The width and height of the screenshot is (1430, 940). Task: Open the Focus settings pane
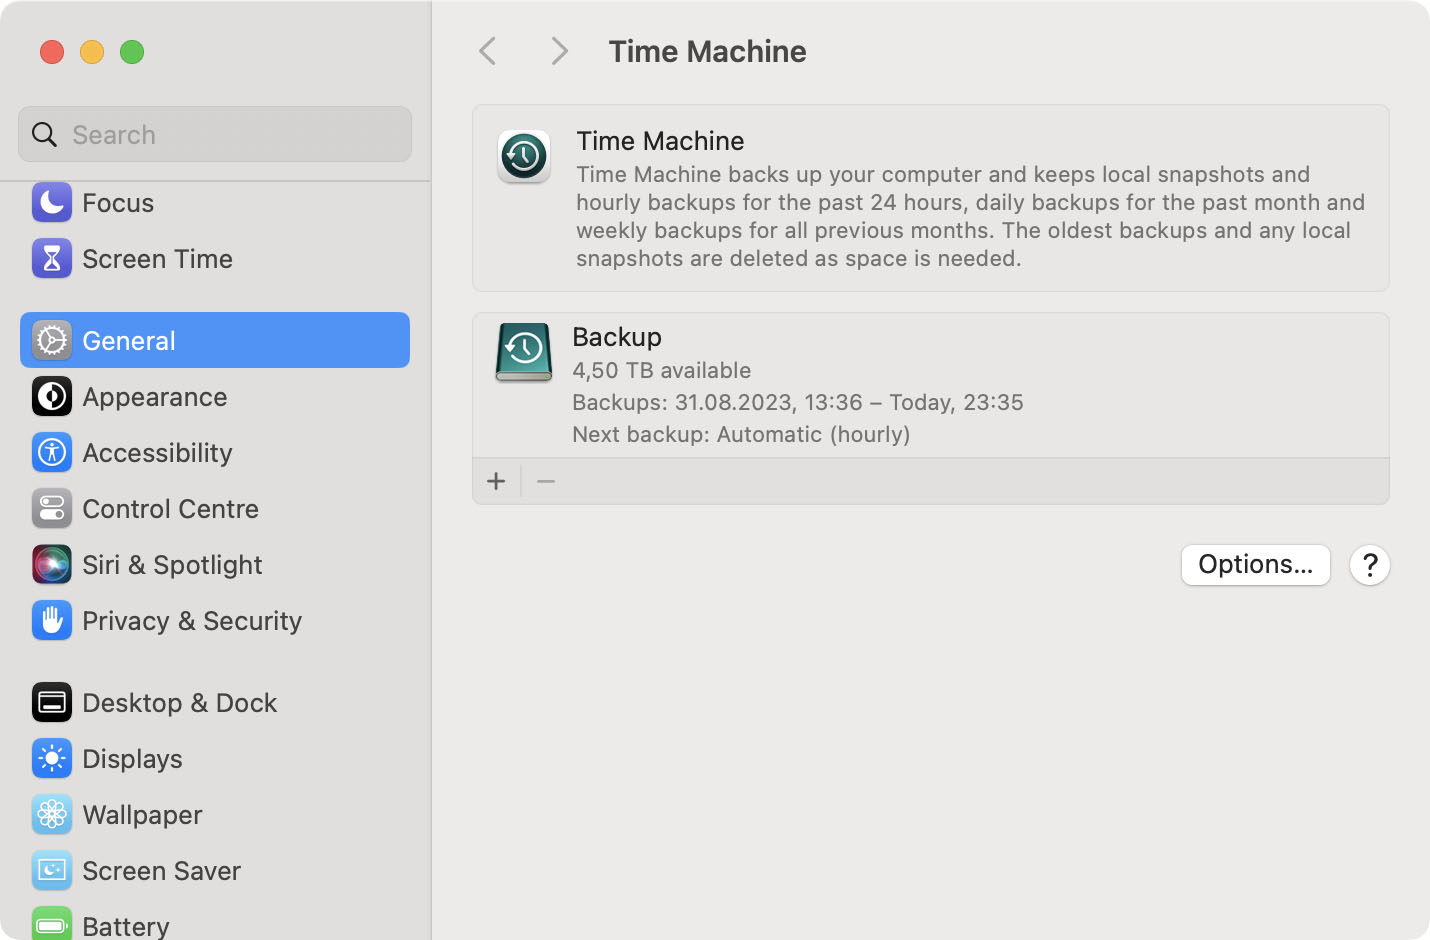click(x=118, y=203)
